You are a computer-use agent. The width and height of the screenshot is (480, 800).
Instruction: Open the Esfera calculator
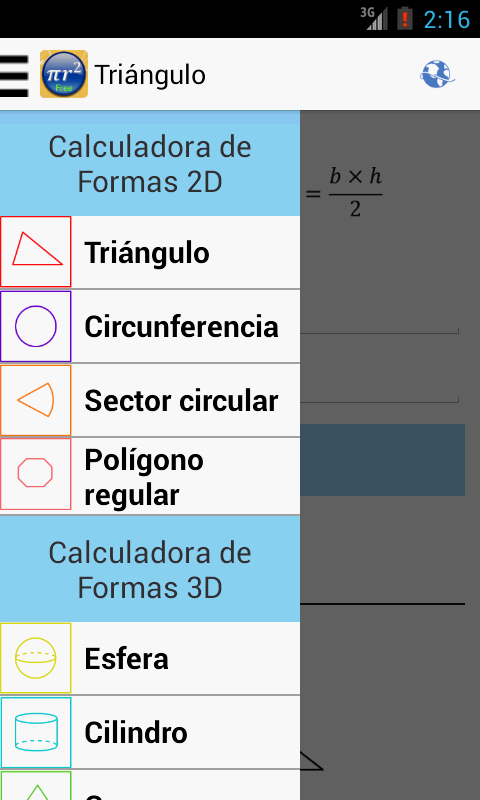[126, 659]
